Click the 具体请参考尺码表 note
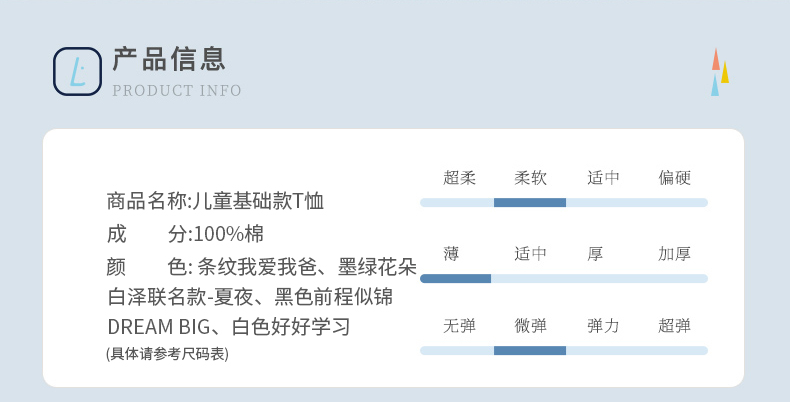The image size is (790, 402). [x=167, y=354]
